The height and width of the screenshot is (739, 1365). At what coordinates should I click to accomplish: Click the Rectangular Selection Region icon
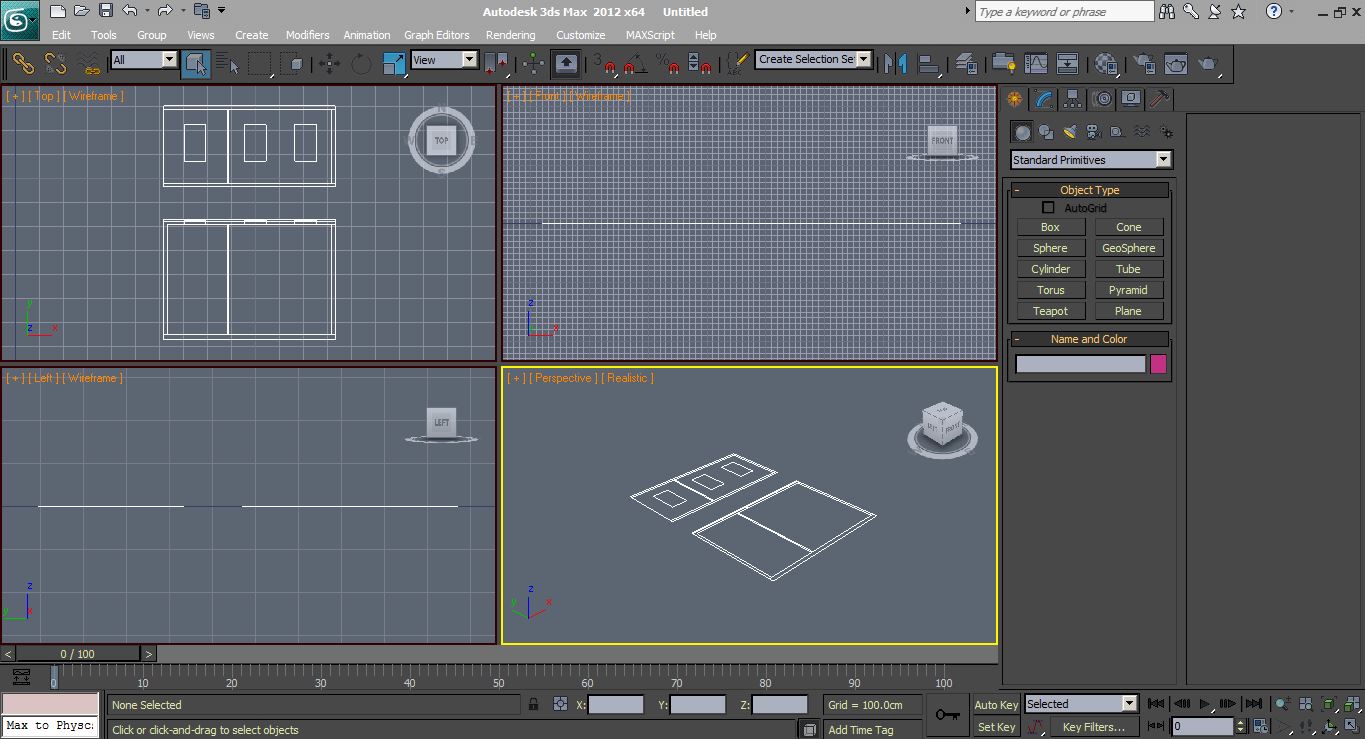click(260, 64)
